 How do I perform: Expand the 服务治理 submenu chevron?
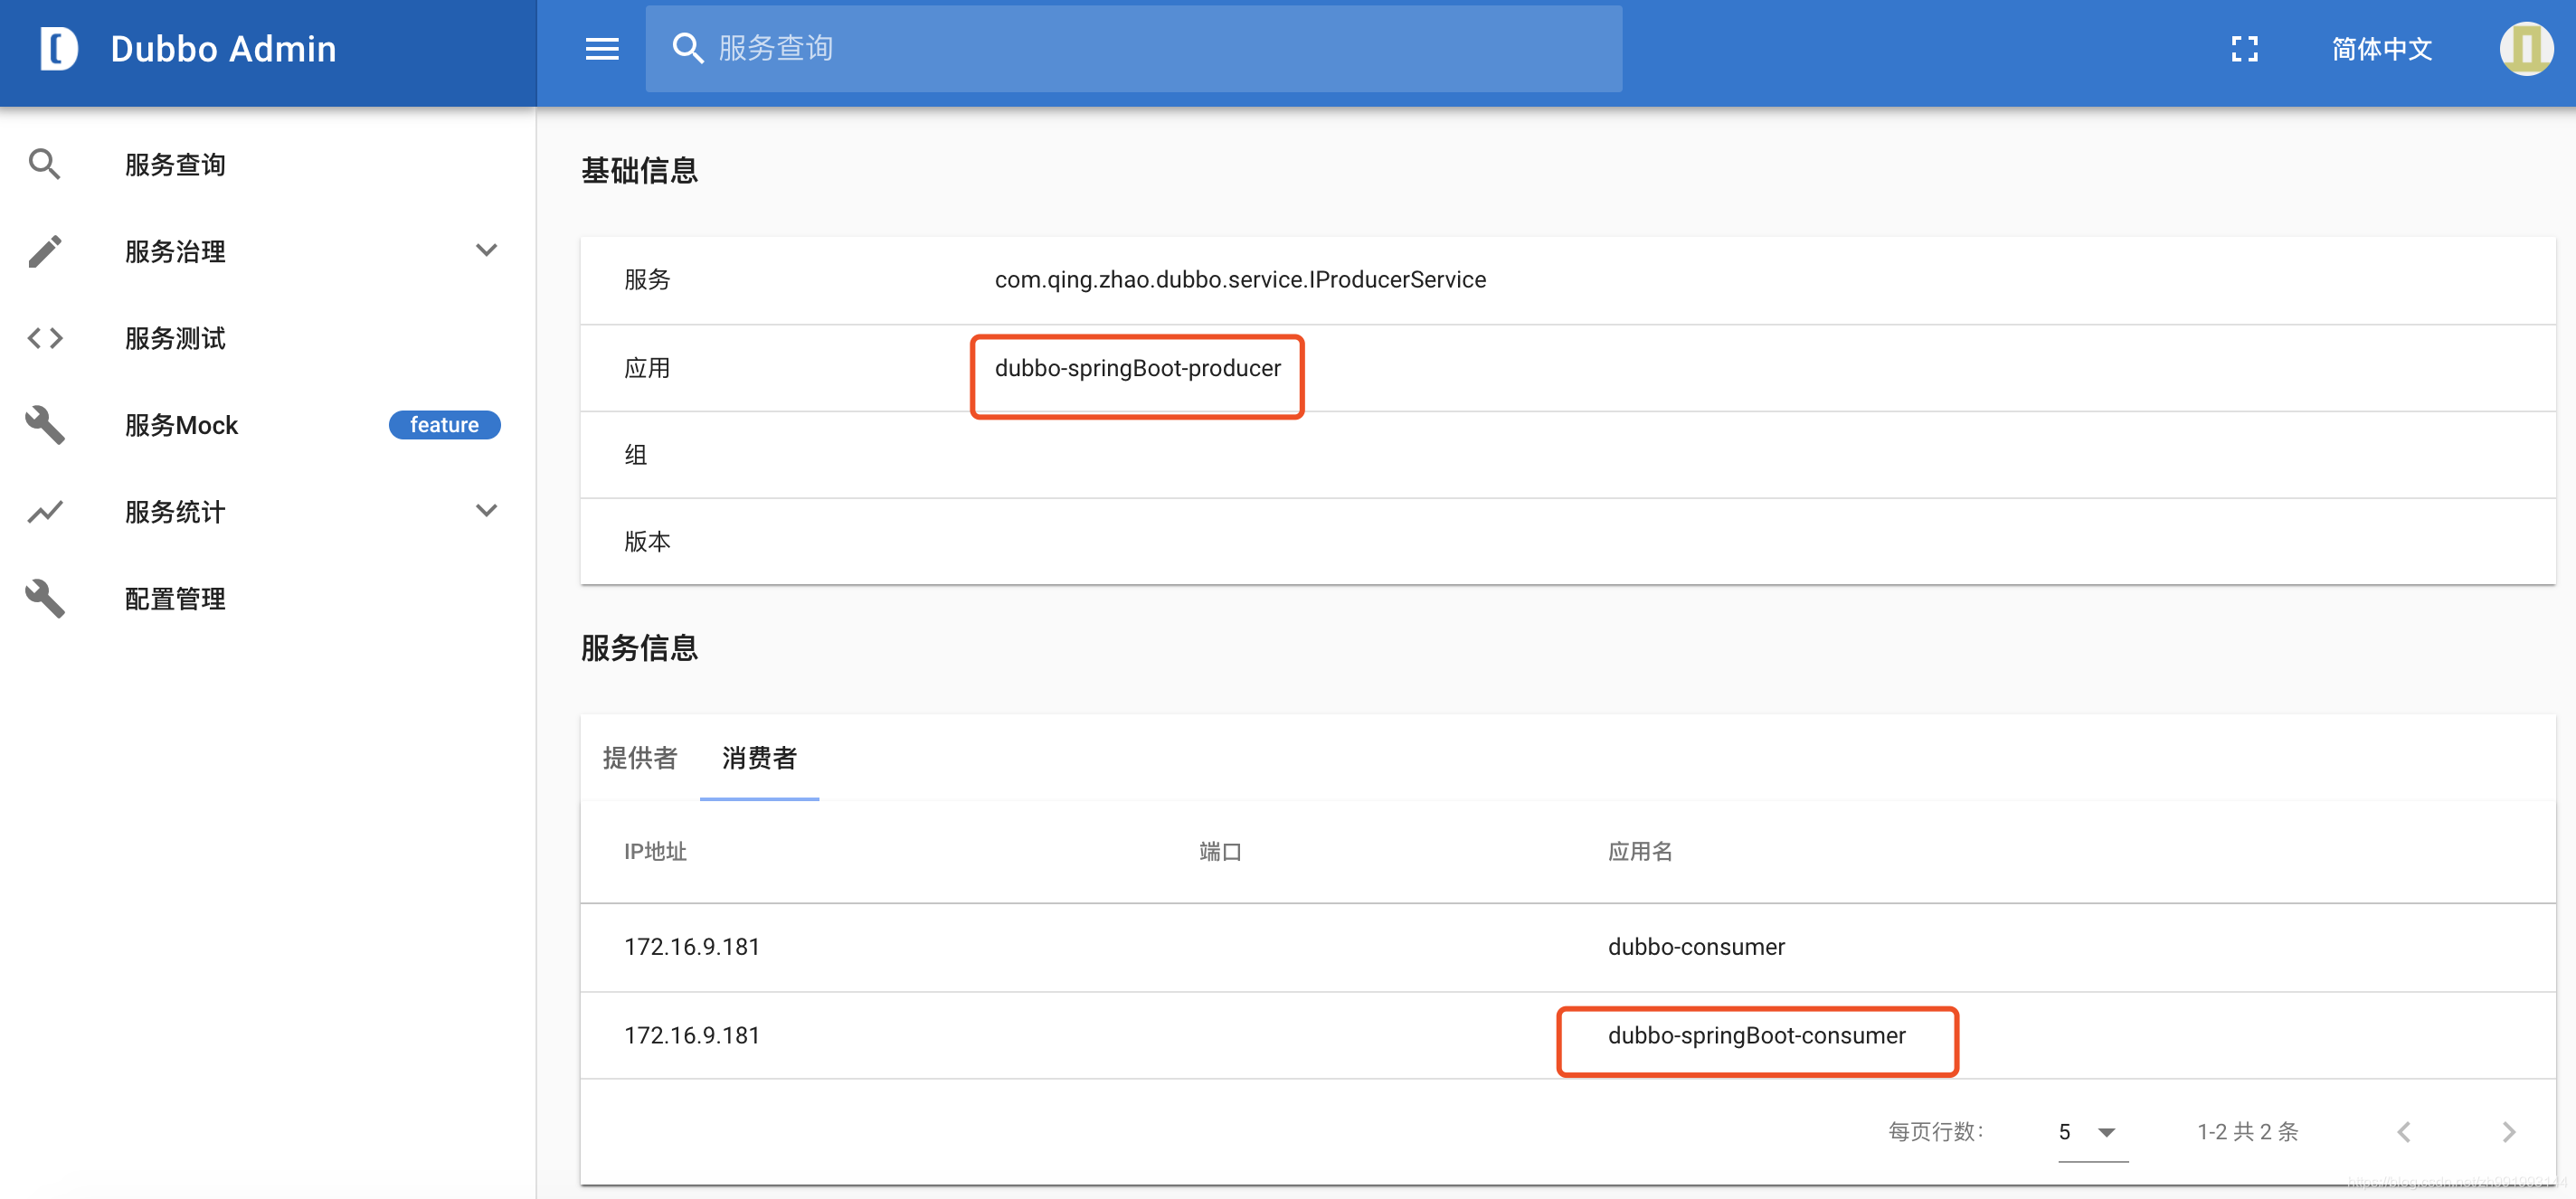tap(486, 250)
